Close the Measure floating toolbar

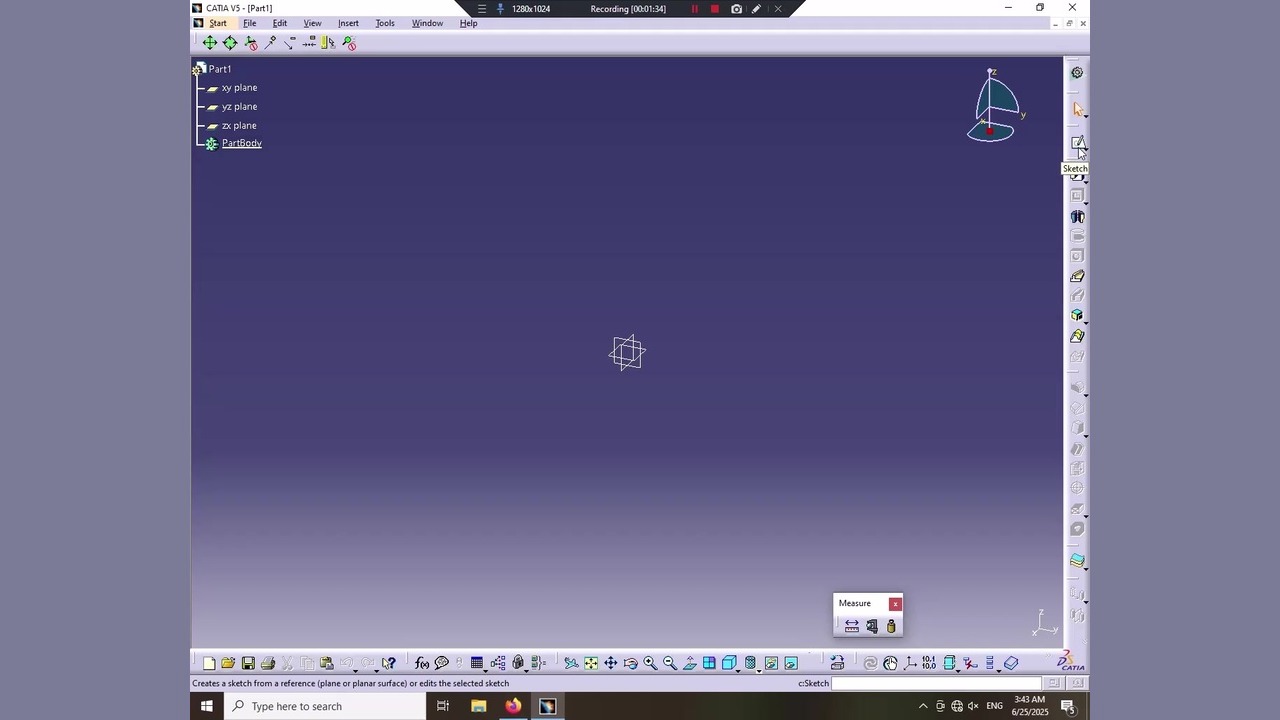point(895,603)
